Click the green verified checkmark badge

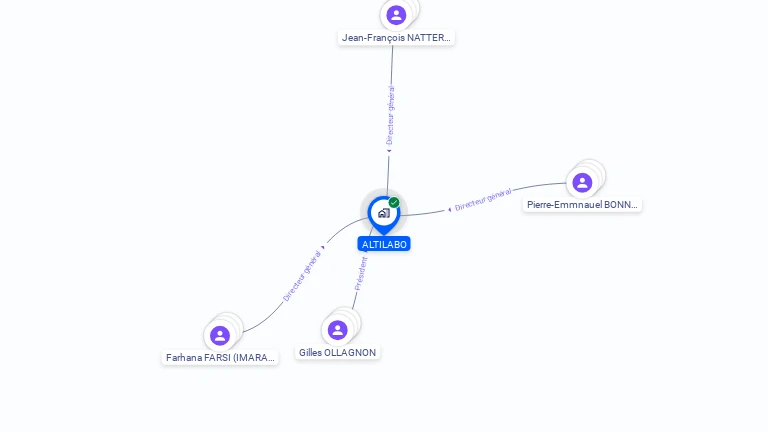394,202
